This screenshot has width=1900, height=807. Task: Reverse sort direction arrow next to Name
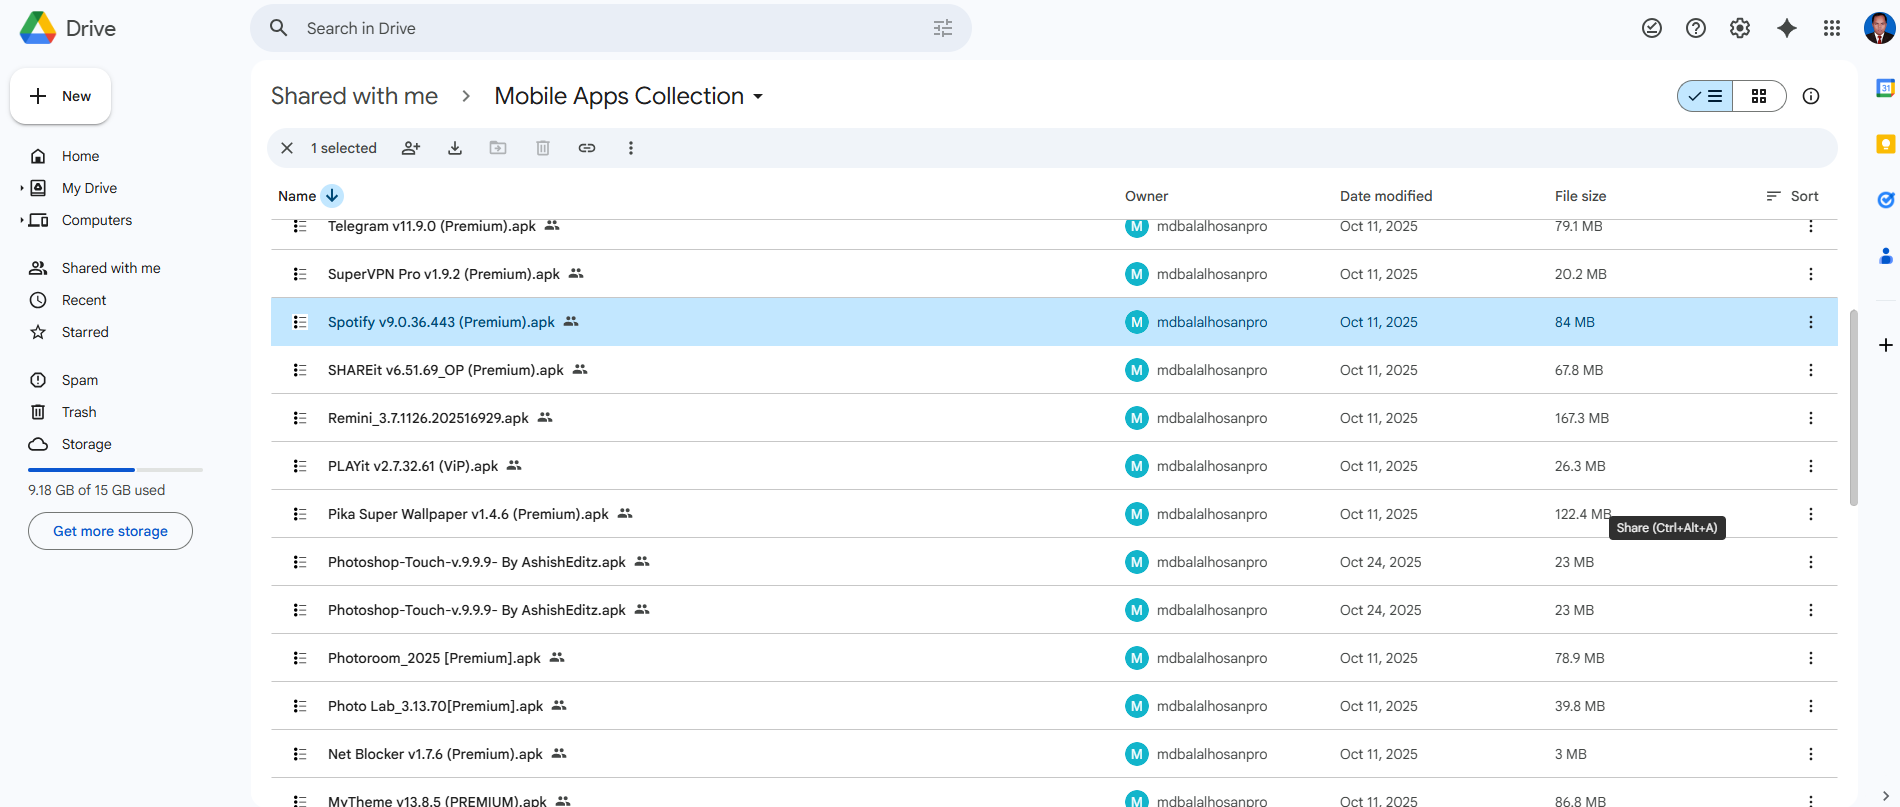tap(332, 196)
